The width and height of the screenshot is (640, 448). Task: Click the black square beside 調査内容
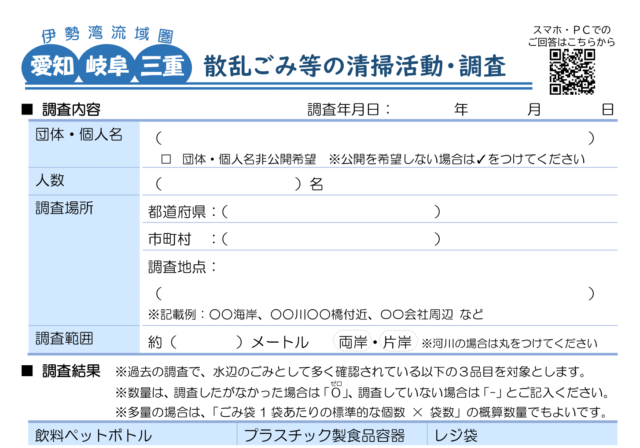(27, 109)
